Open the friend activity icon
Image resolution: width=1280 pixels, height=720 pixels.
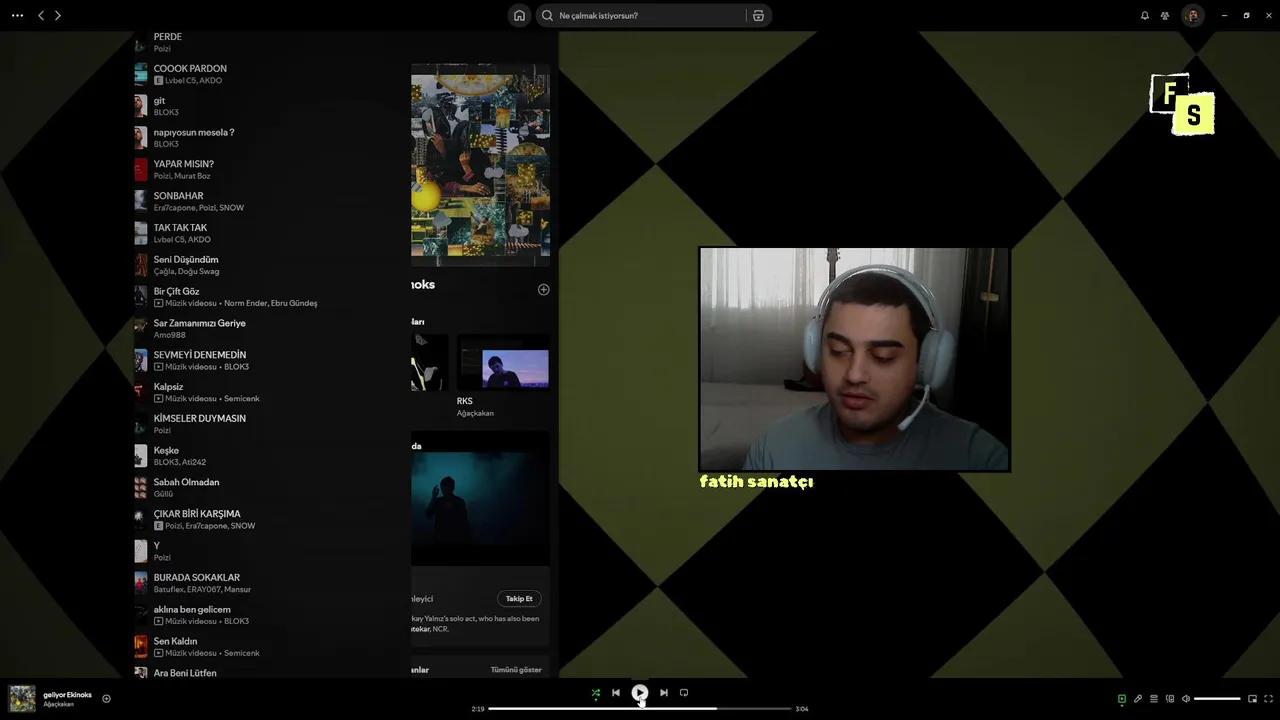1165,15
